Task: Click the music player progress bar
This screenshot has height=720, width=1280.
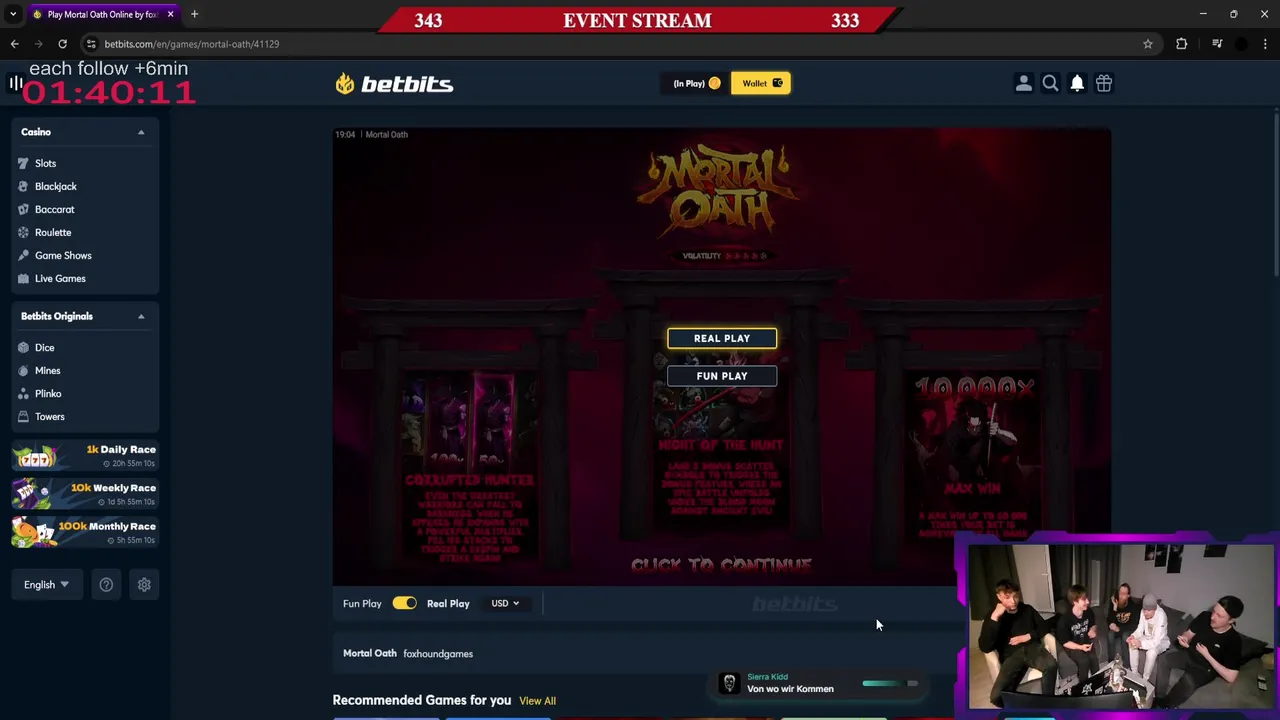Action: 890,684
